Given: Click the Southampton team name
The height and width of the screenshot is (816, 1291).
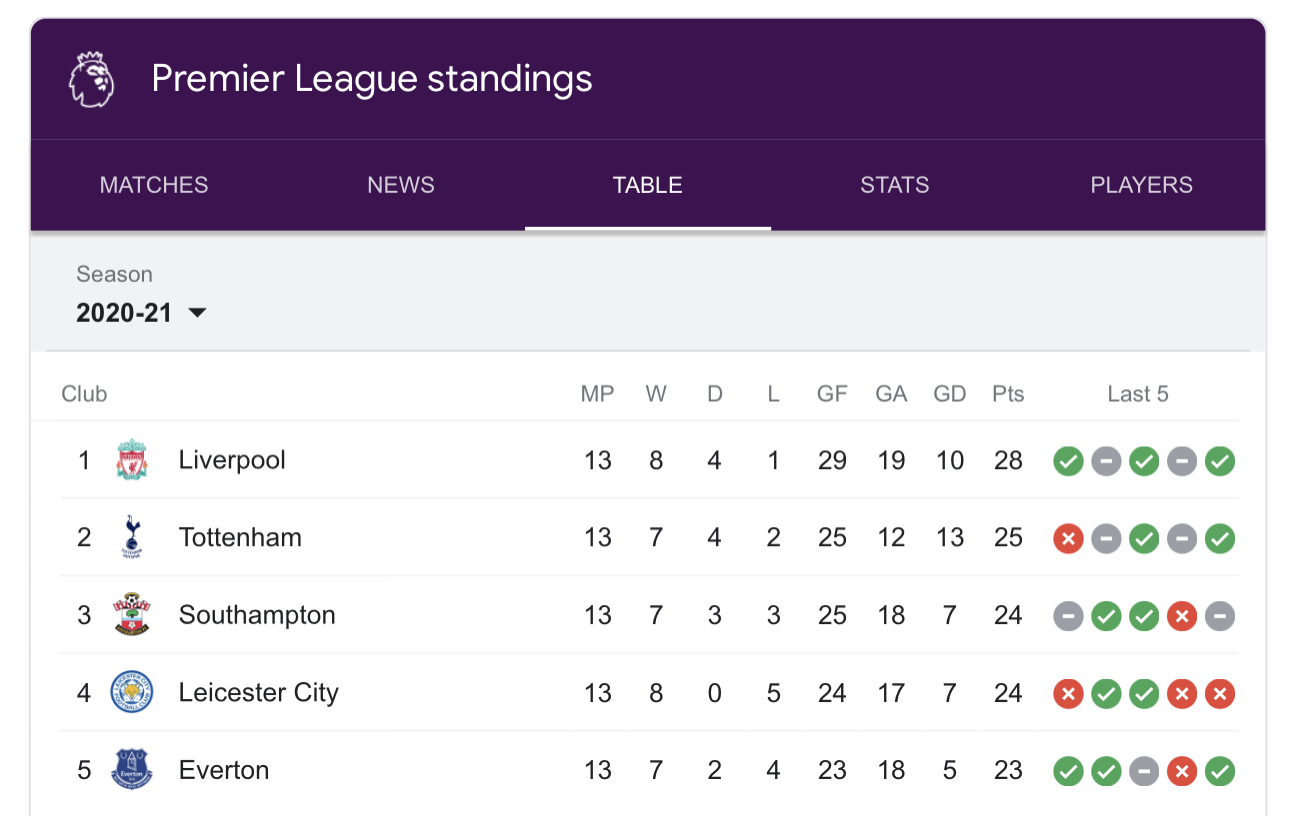Looking at the screenshot, I should tap(257, 615).
